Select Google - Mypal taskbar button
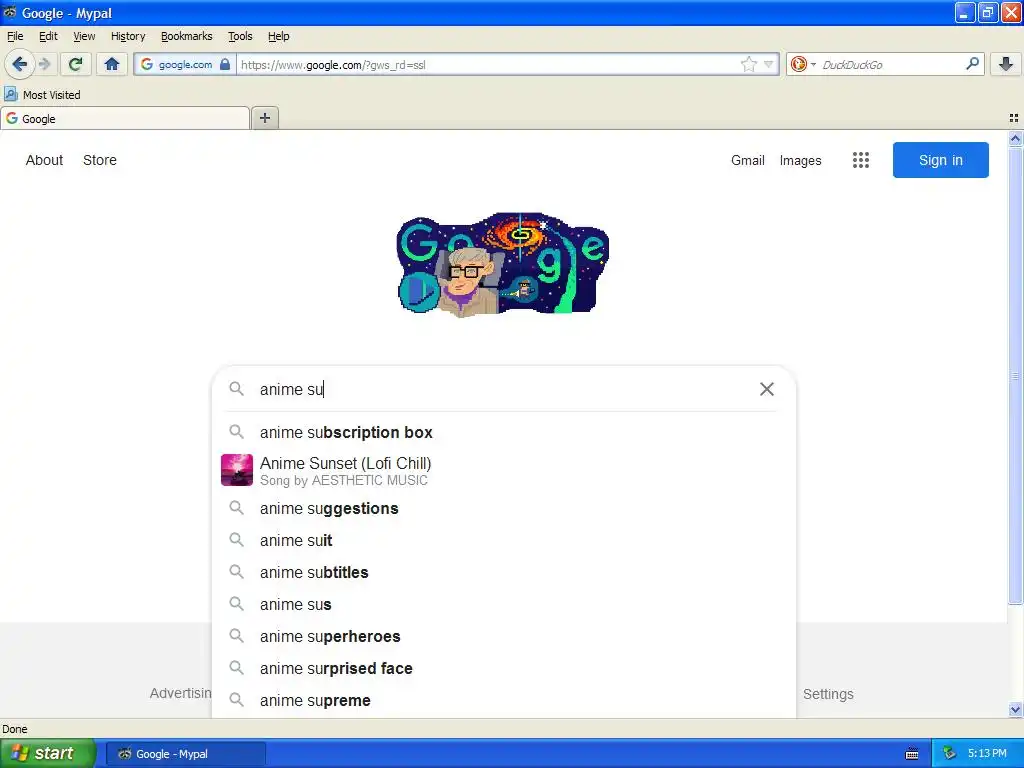Screen dimensions: 1024x768 (185, 754)
